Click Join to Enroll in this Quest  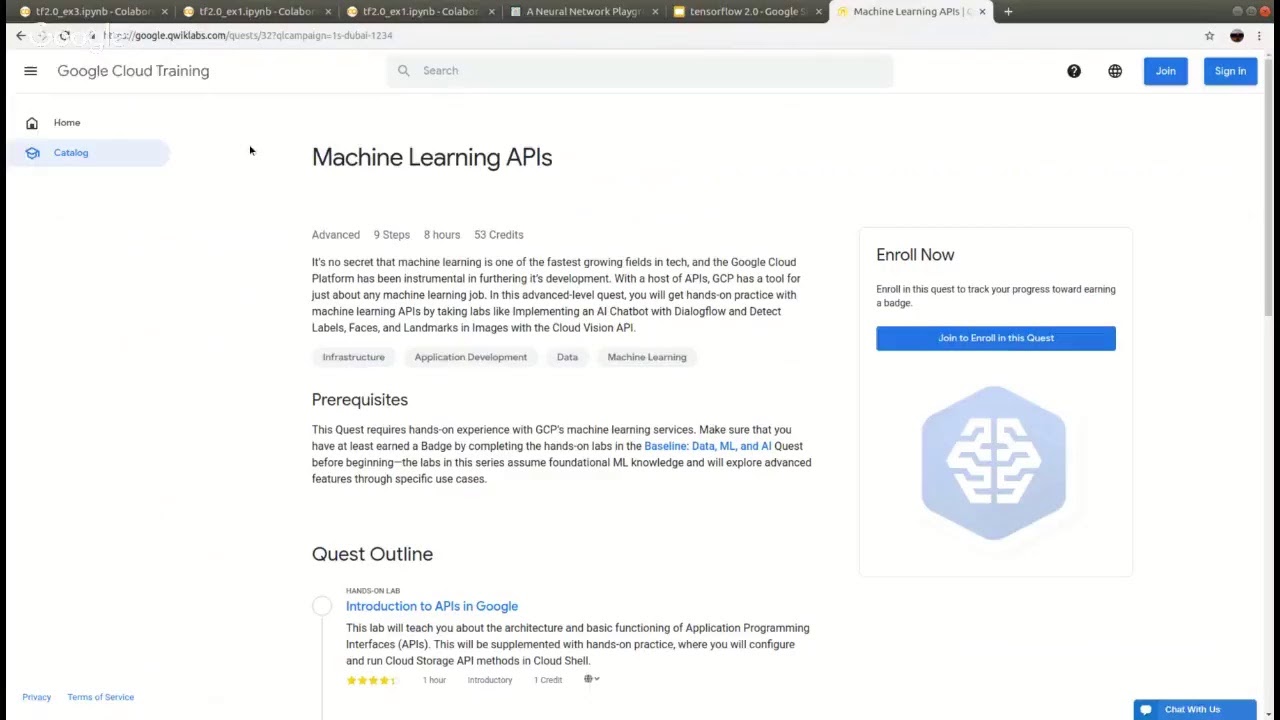(996, 338)
